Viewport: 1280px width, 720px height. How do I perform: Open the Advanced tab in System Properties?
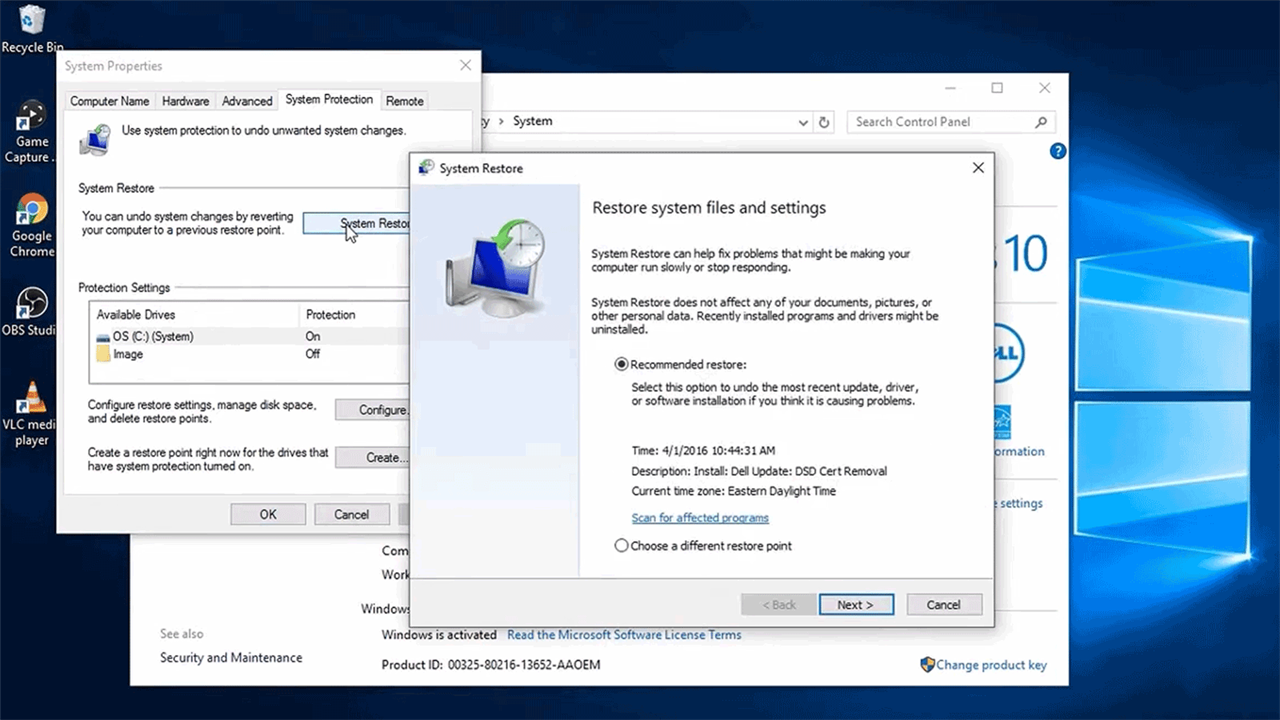pos(247,101)
